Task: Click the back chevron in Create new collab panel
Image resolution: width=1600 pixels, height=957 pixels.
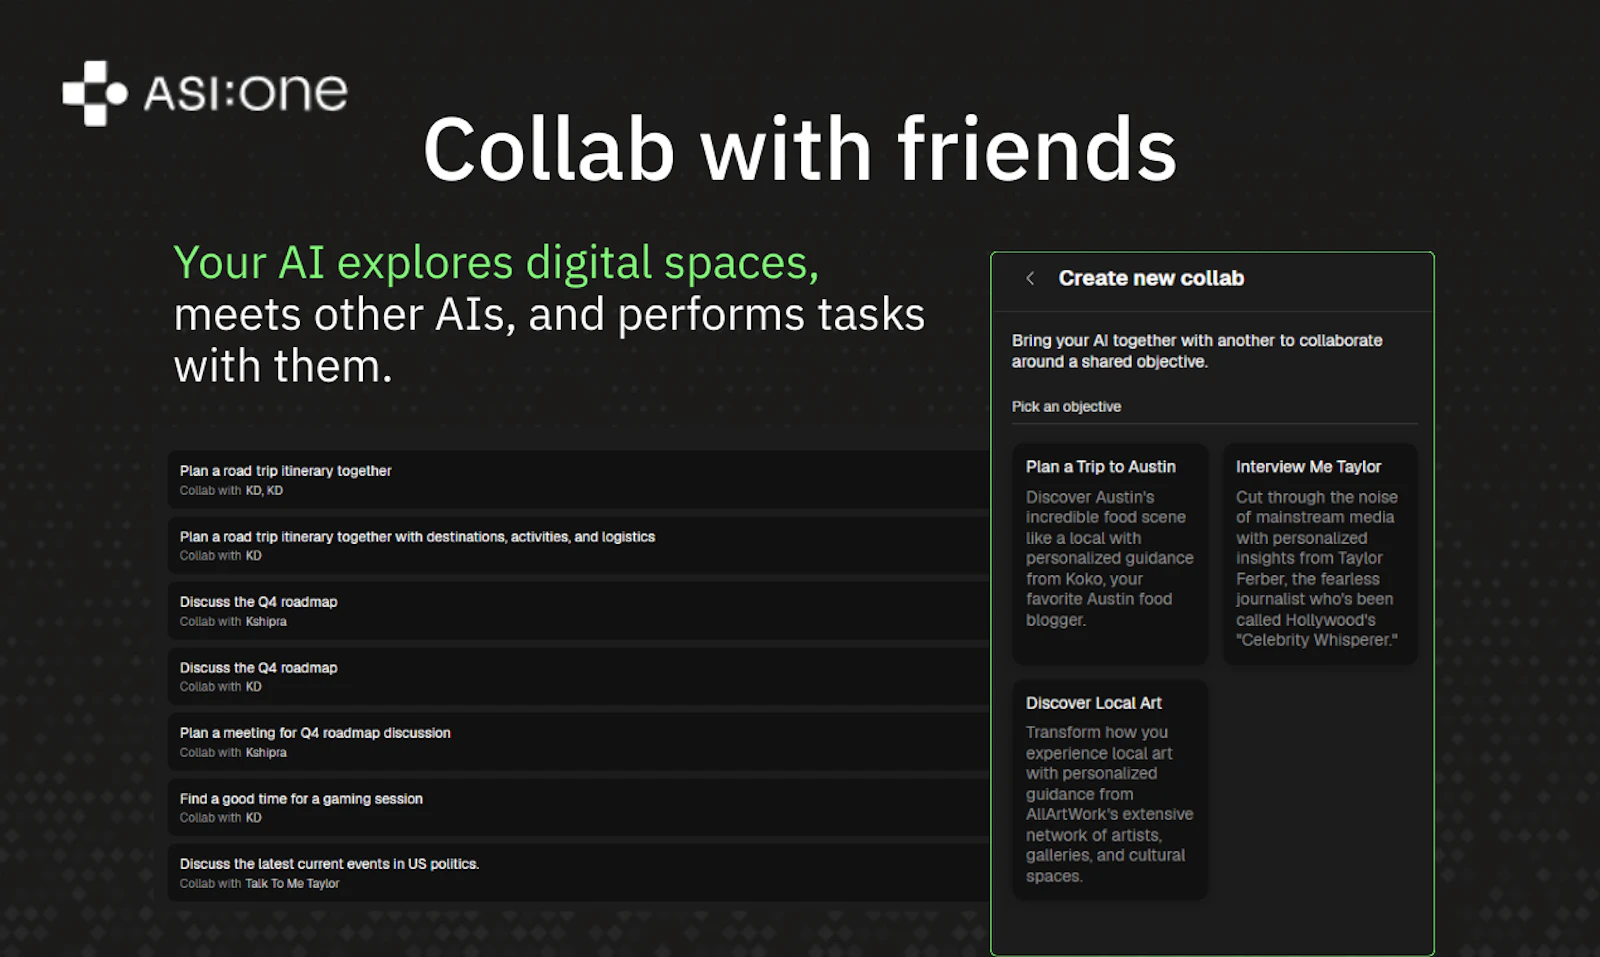Action: click(x=1030, y=278)
